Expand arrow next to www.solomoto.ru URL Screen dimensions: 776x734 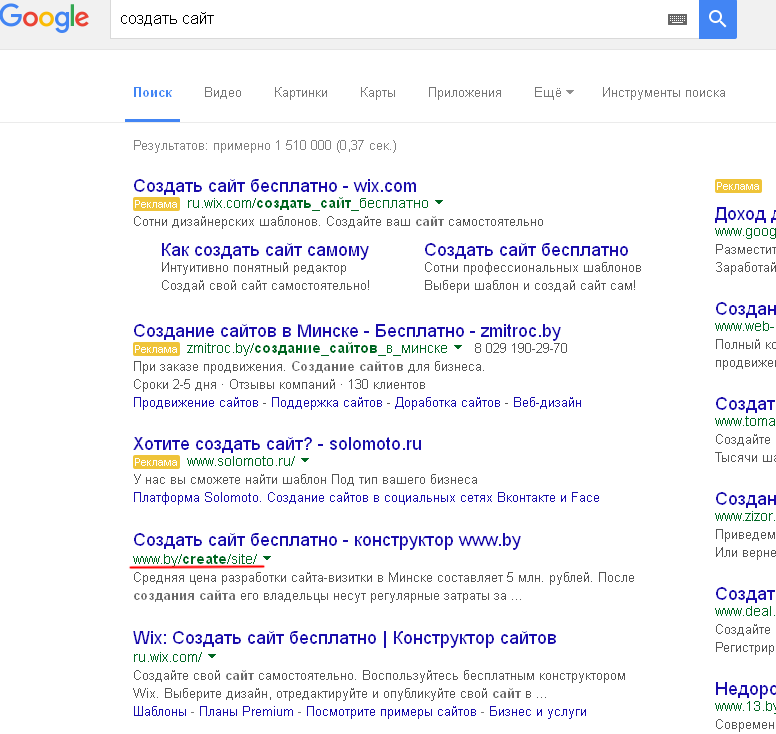(x=305, y=461)
